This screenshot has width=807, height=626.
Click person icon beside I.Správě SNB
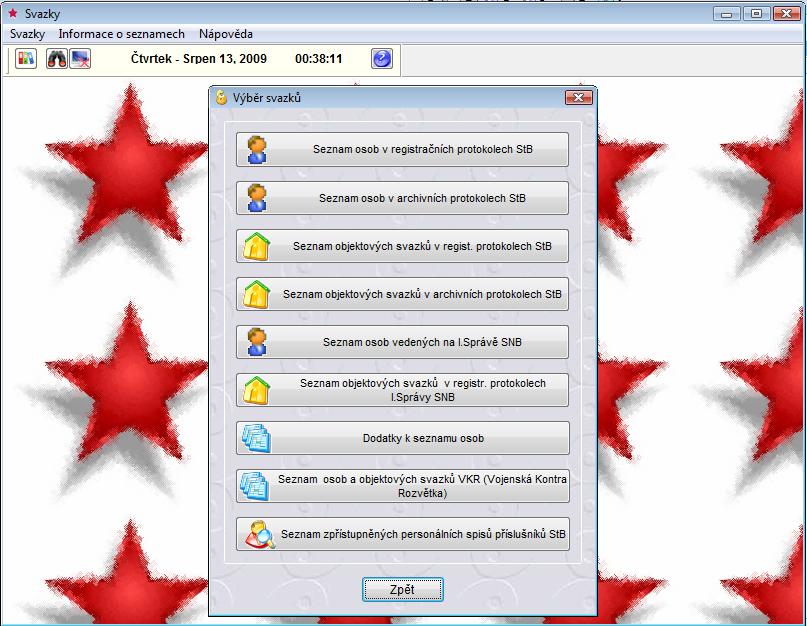(x=257, y=342)
